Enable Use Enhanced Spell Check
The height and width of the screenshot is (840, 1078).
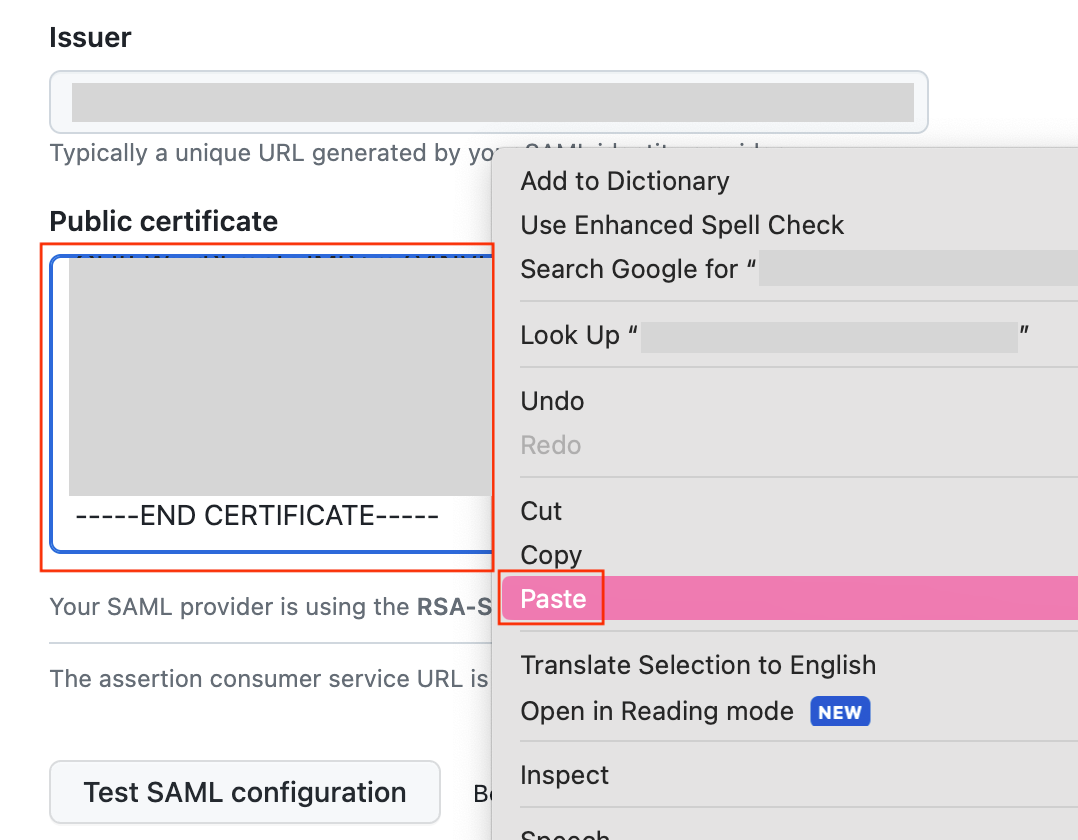[682, 225]
